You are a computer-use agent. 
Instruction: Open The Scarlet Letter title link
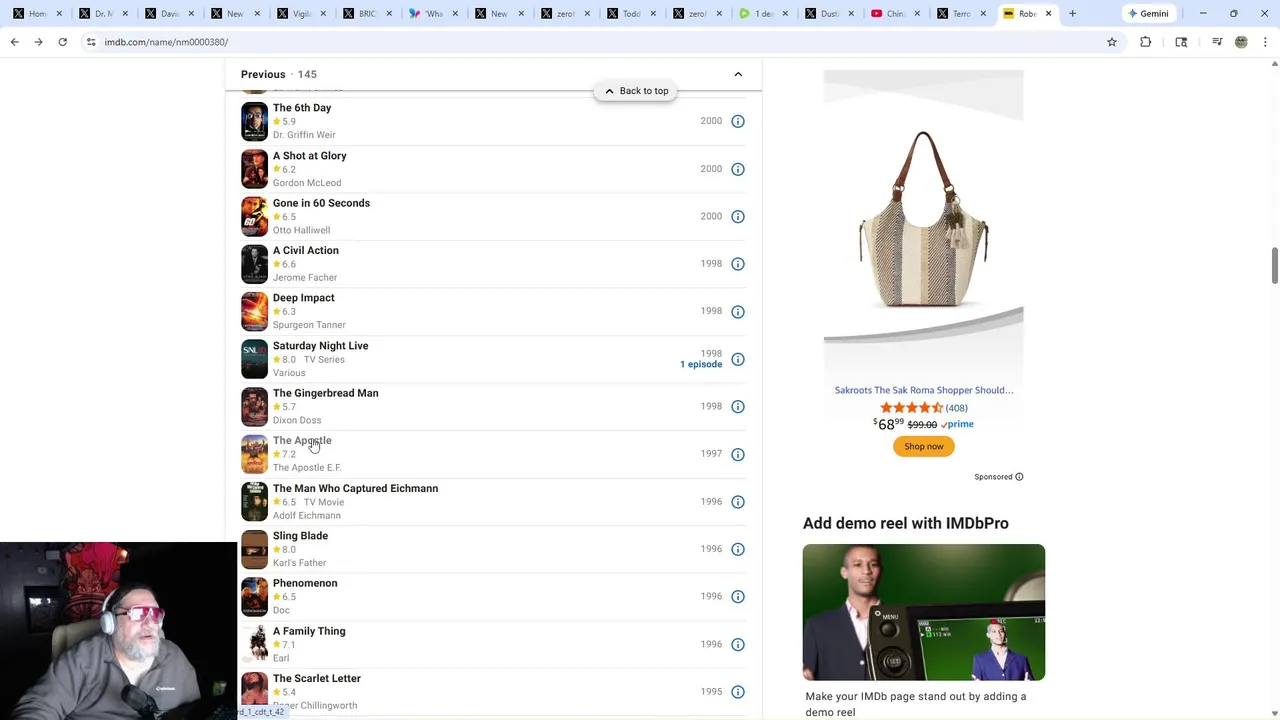click(x=316, y=679)
